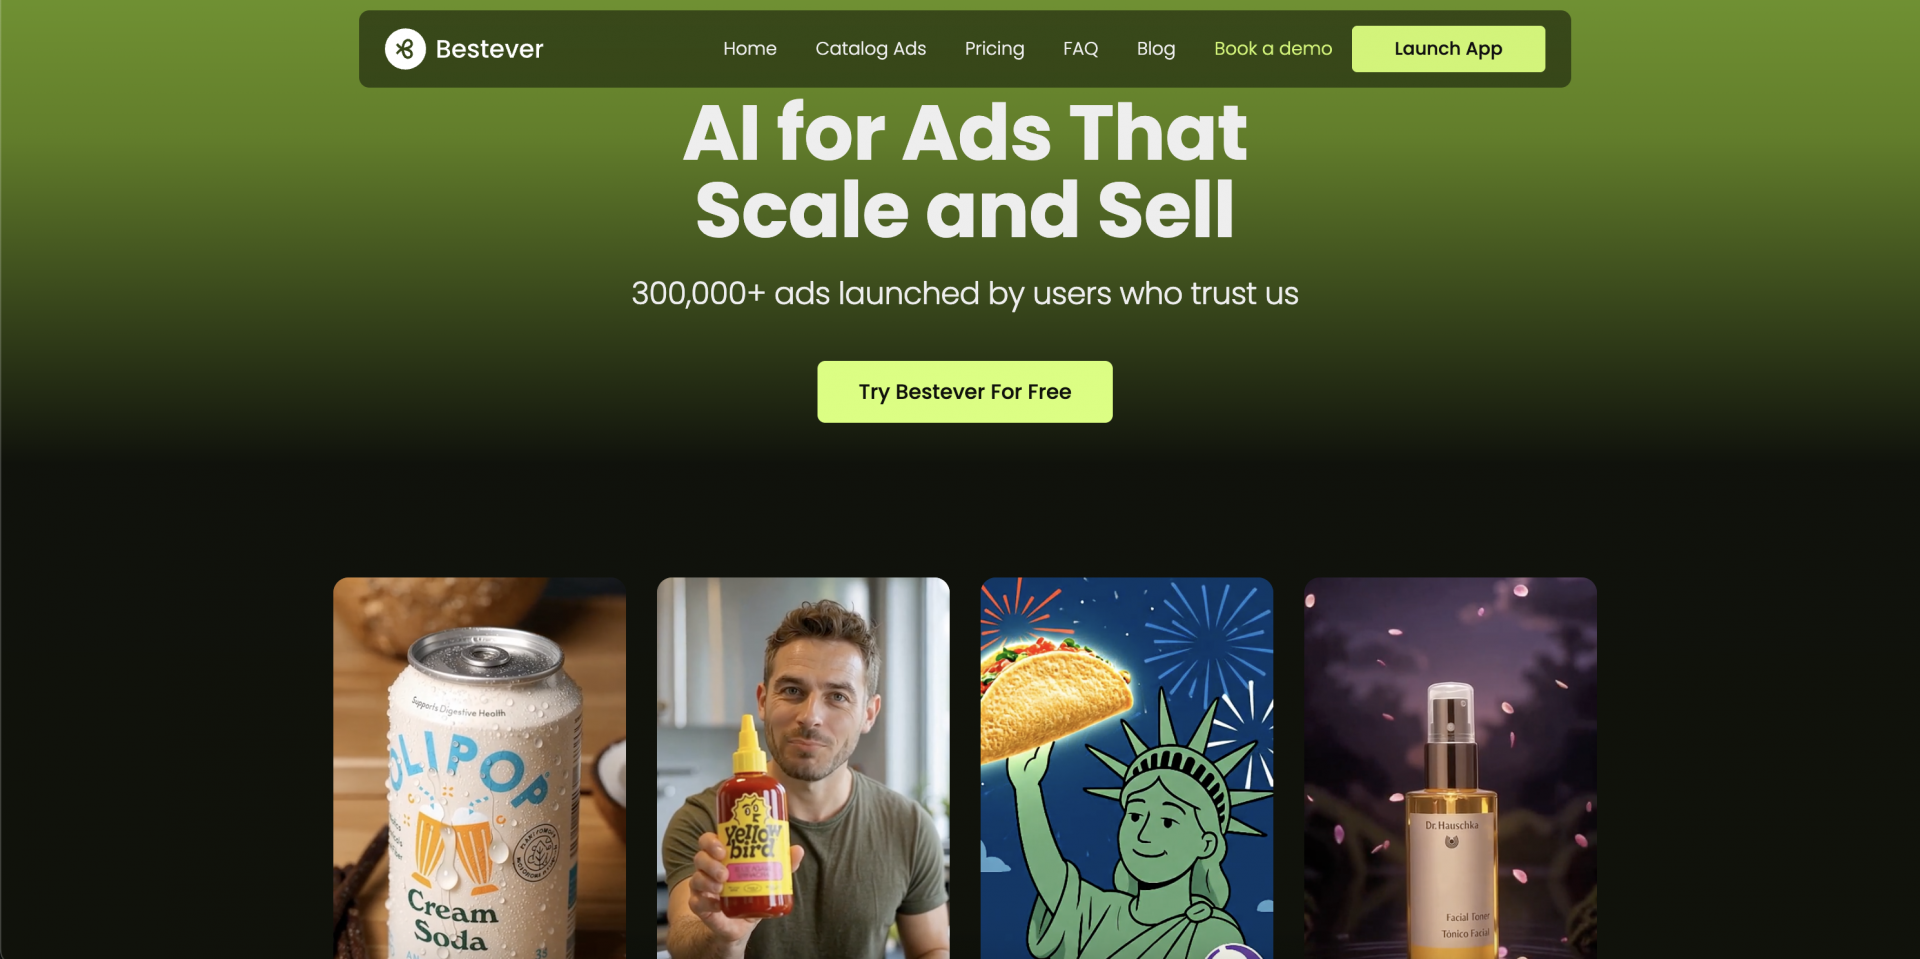
Task: Open the Dr. Hauschka facial toner thumbnail
Action: click(1450, 768)
